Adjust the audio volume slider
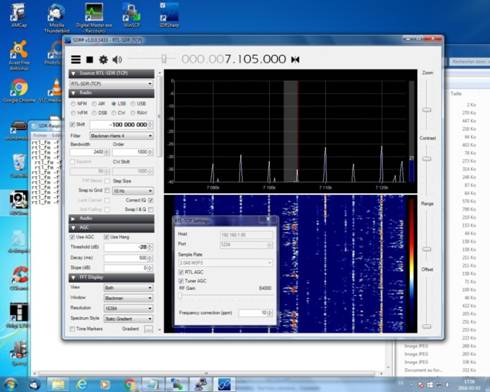This screenshot has width=490, height=392. (x=164, y=59)
